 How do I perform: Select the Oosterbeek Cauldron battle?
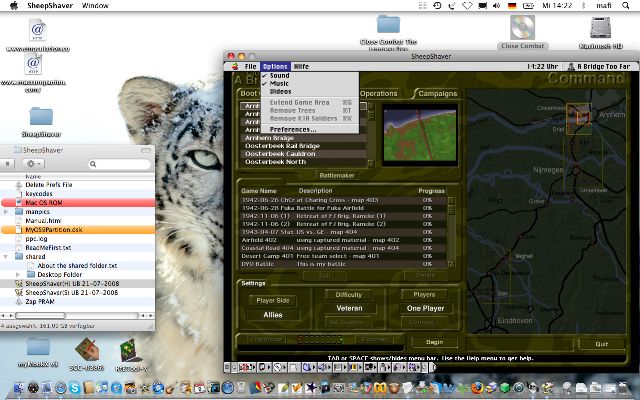tap(303, 154)
